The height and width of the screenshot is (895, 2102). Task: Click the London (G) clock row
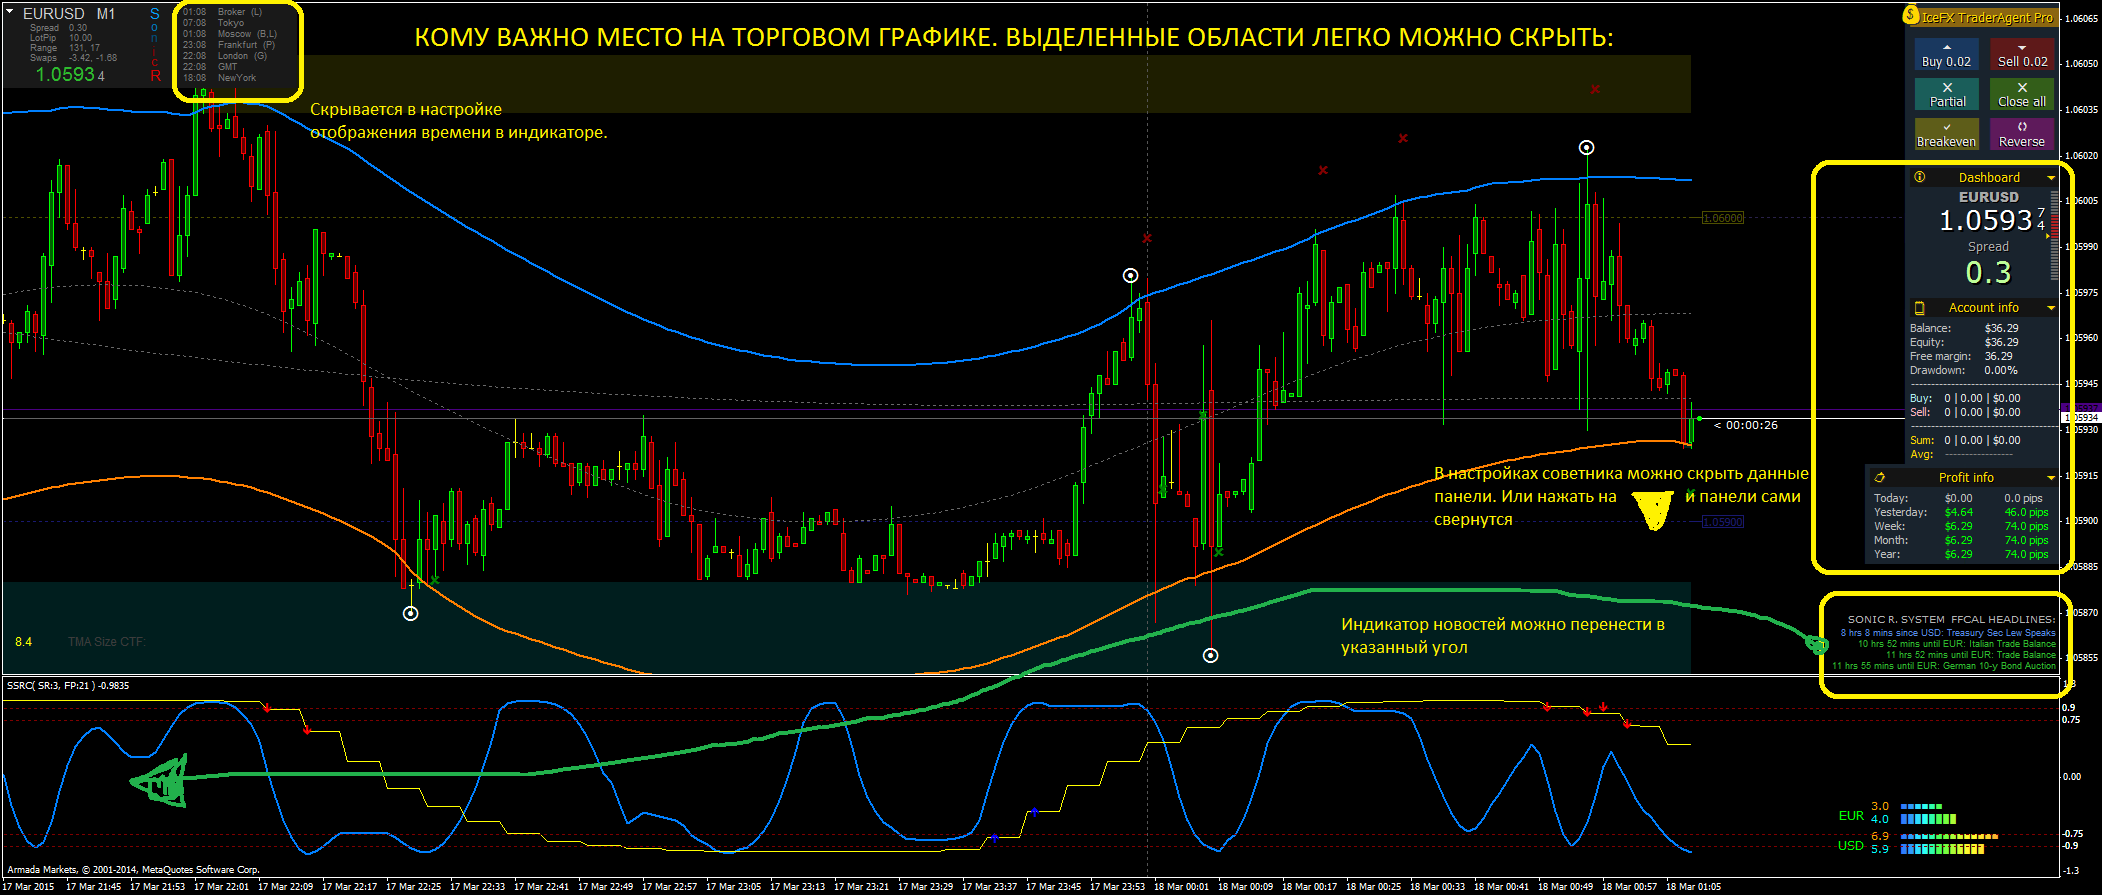[x=224, y=56]
